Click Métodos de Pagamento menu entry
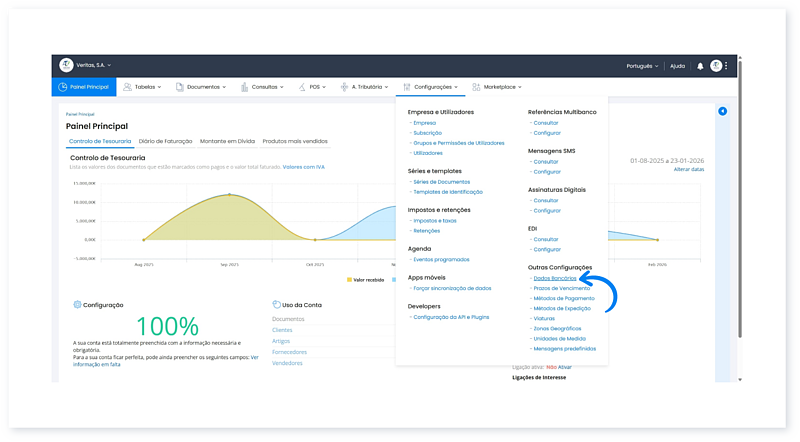This screenshot has width=800, height=442. (564, 298)
